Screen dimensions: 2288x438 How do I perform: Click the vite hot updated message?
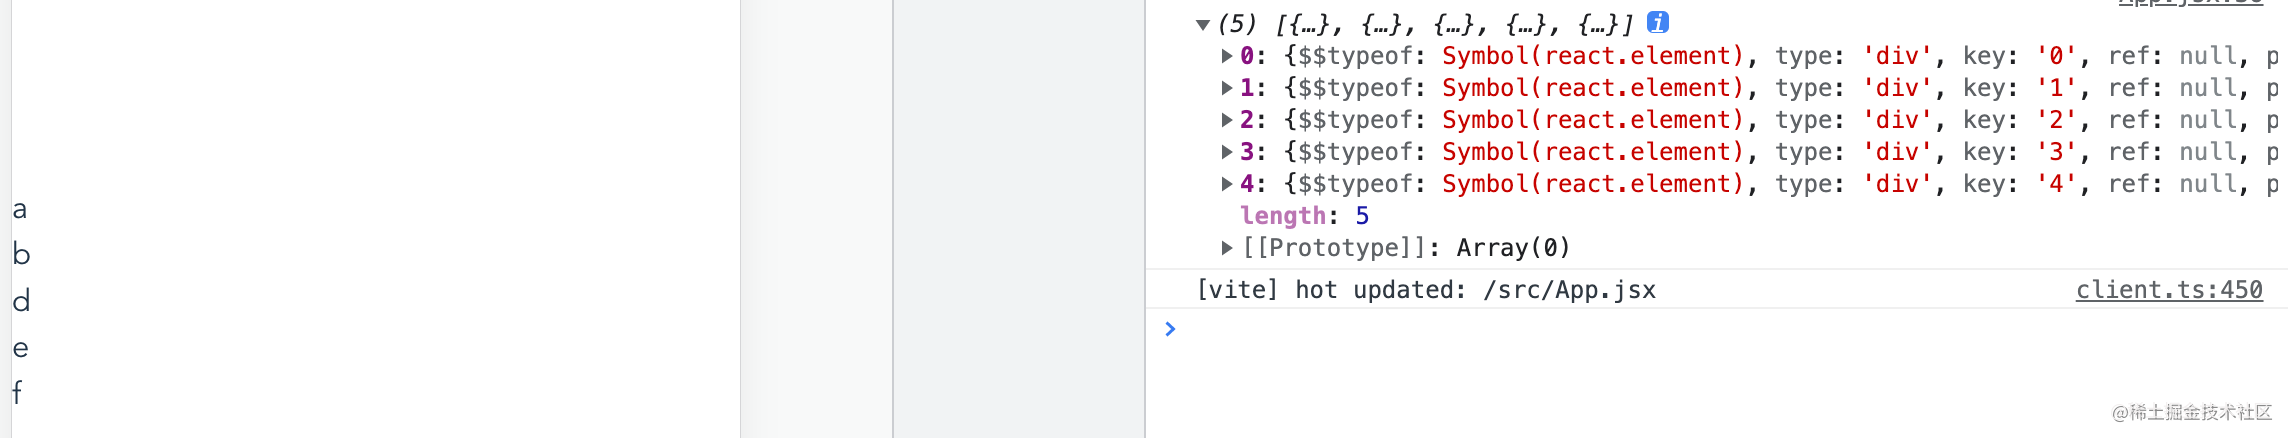tap(1426, 290)
